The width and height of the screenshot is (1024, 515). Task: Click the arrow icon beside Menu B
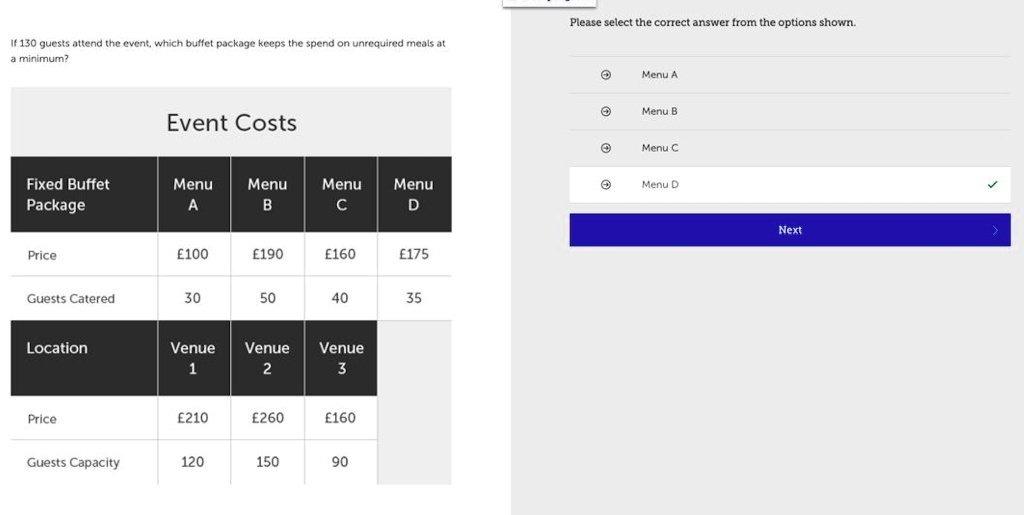click(605, 112)
